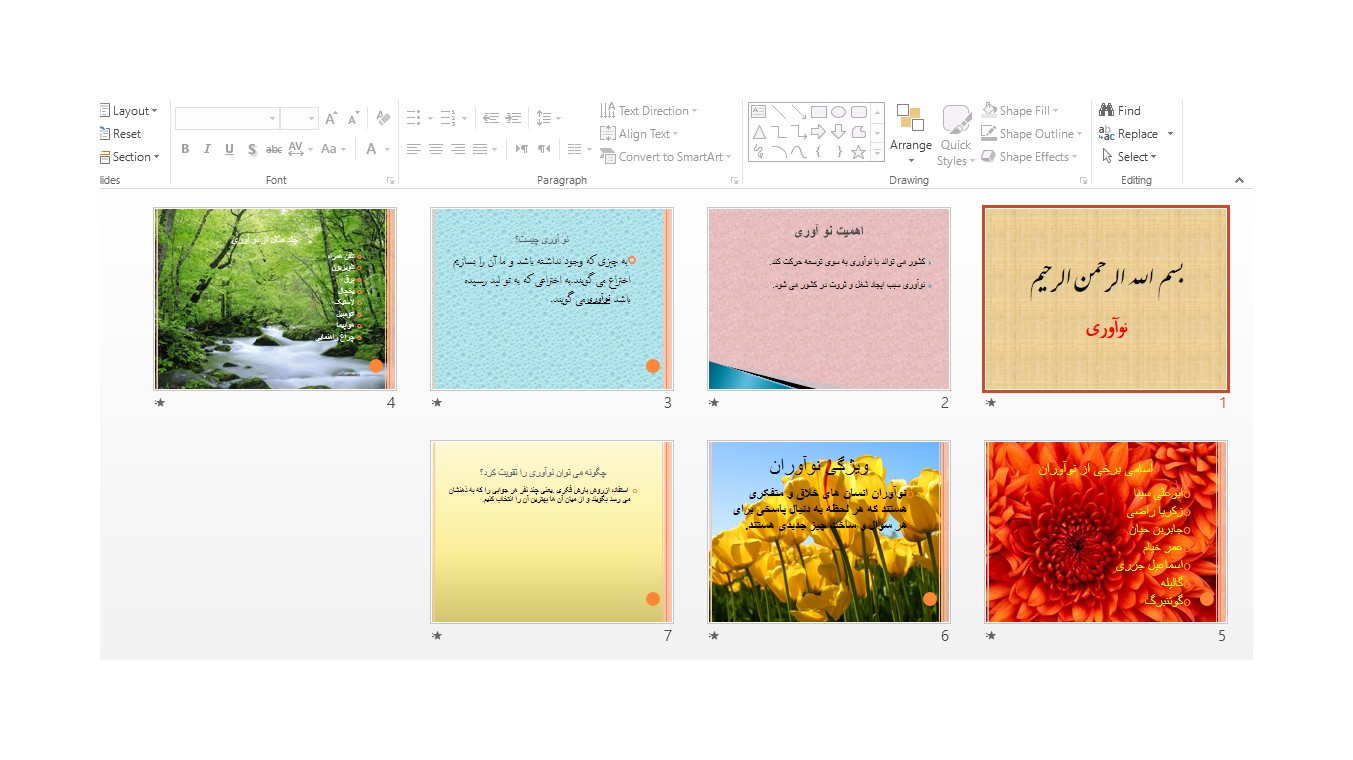Image resolution: width=1353 pixels, height=760 pixels.
Task: Open the Character Spacing AV dropdown
Action: (300, 149)
